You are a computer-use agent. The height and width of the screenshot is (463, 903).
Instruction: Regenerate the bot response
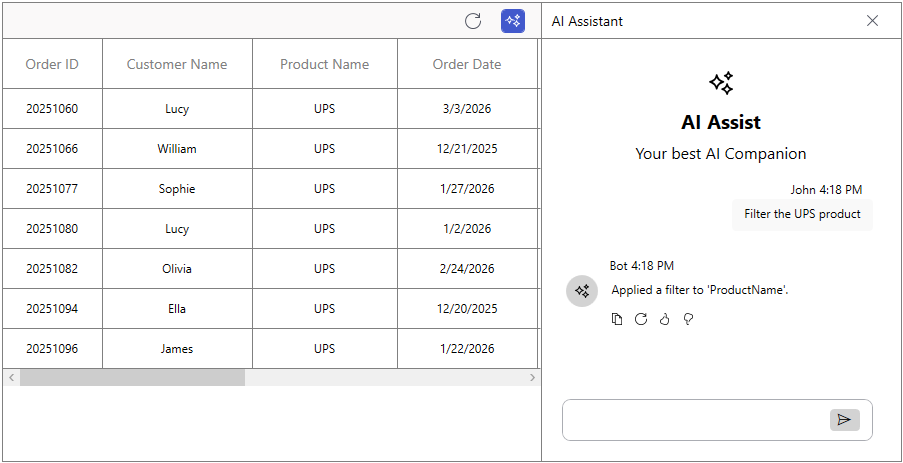(x=641, y=319)
